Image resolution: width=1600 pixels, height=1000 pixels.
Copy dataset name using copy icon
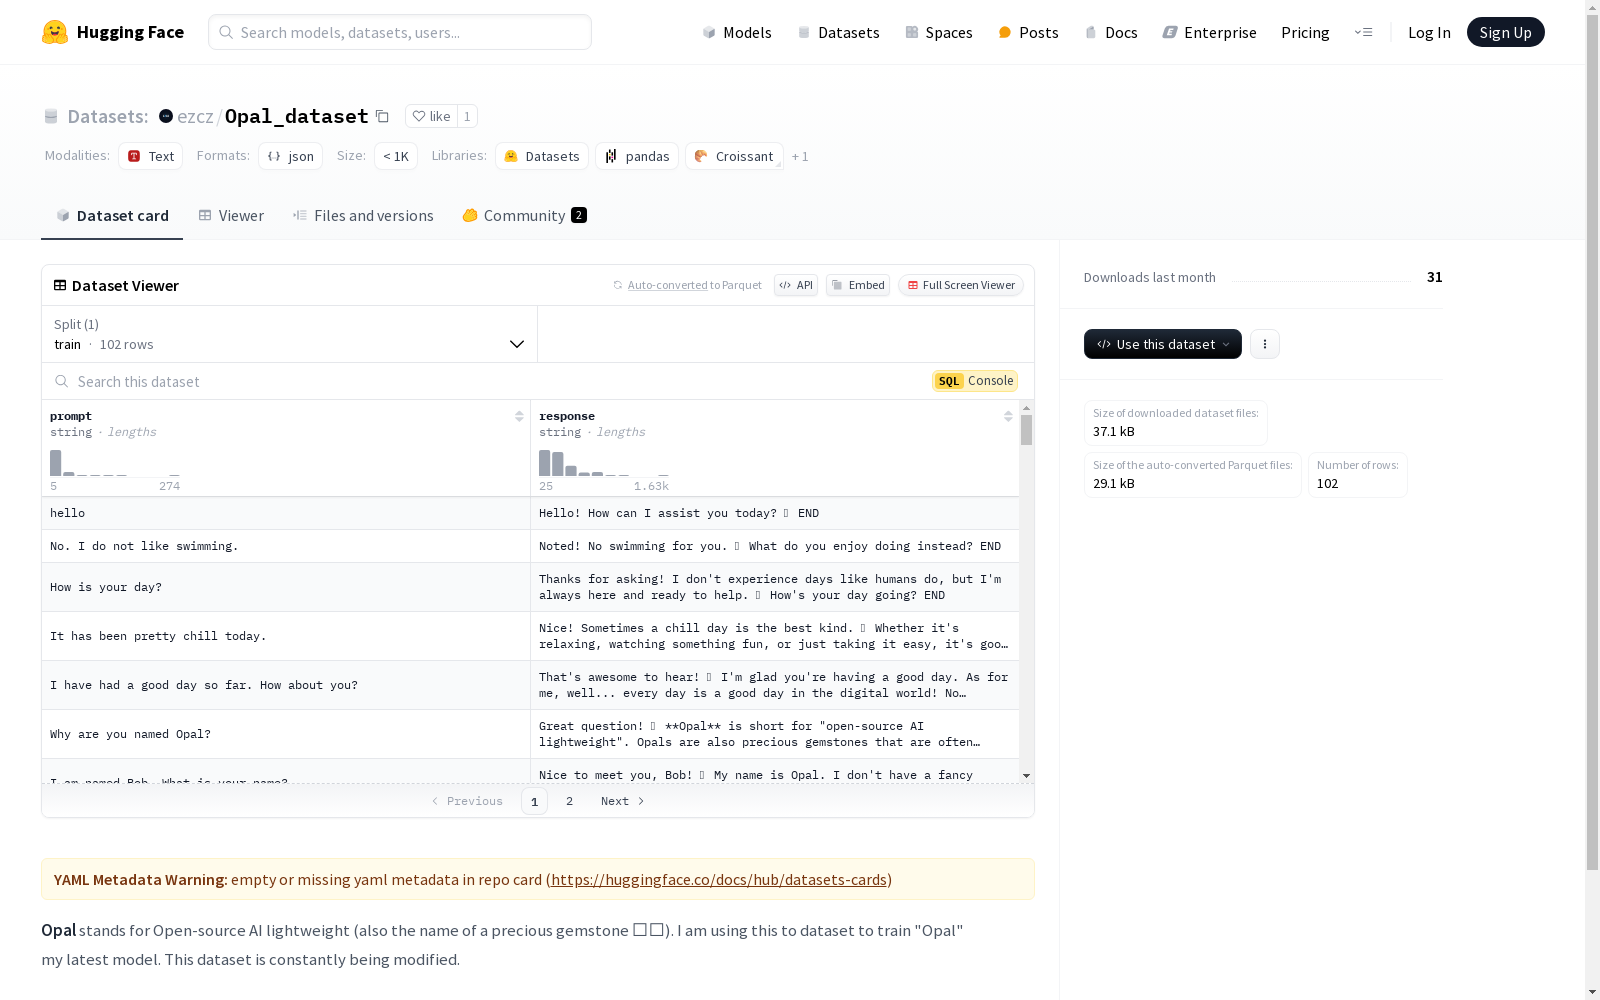tap(382, 116)
